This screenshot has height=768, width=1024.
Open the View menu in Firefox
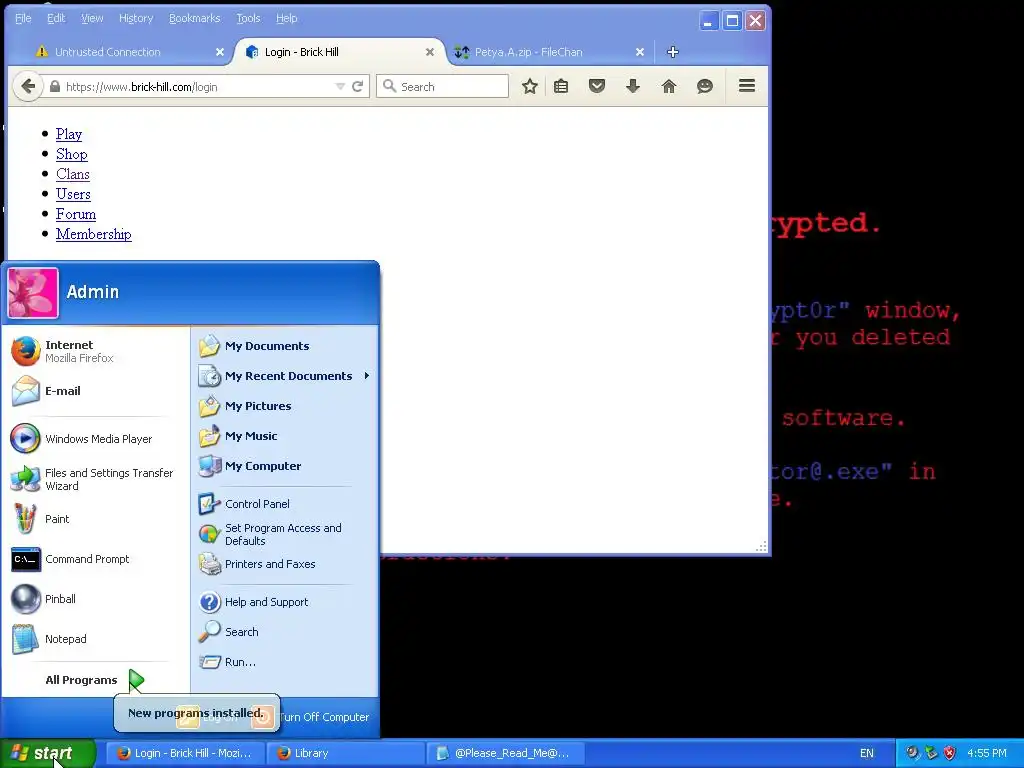tap(92, 18)
